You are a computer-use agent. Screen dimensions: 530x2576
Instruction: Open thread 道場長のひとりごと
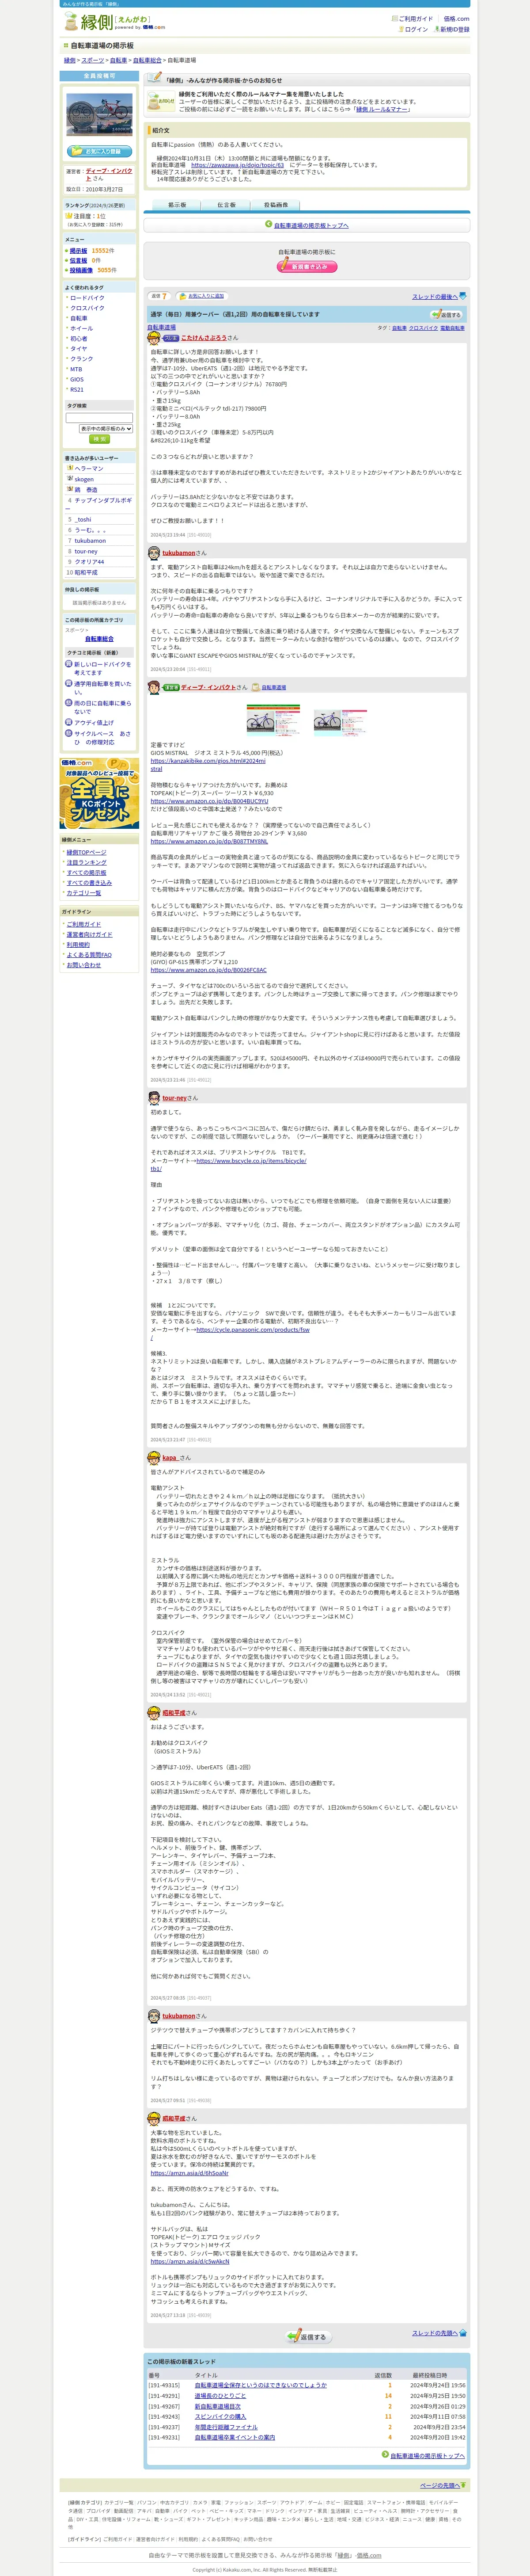pos(220,2396)
